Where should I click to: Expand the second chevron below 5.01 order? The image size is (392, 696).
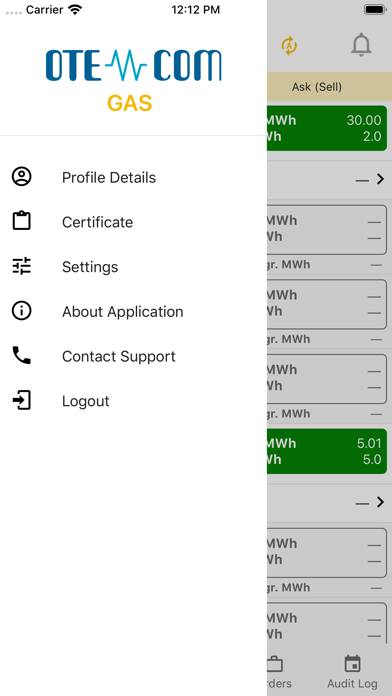click(380, 502)
